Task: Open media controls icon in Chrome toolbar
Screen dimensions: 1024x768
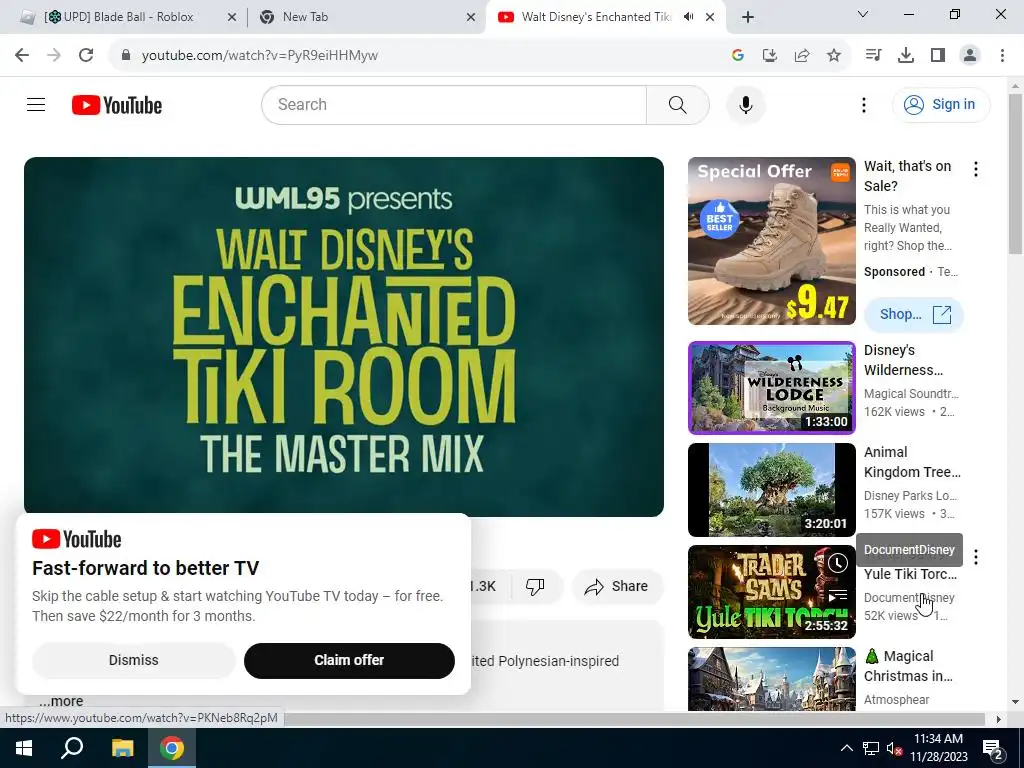Action: click(x=873, y=55)
